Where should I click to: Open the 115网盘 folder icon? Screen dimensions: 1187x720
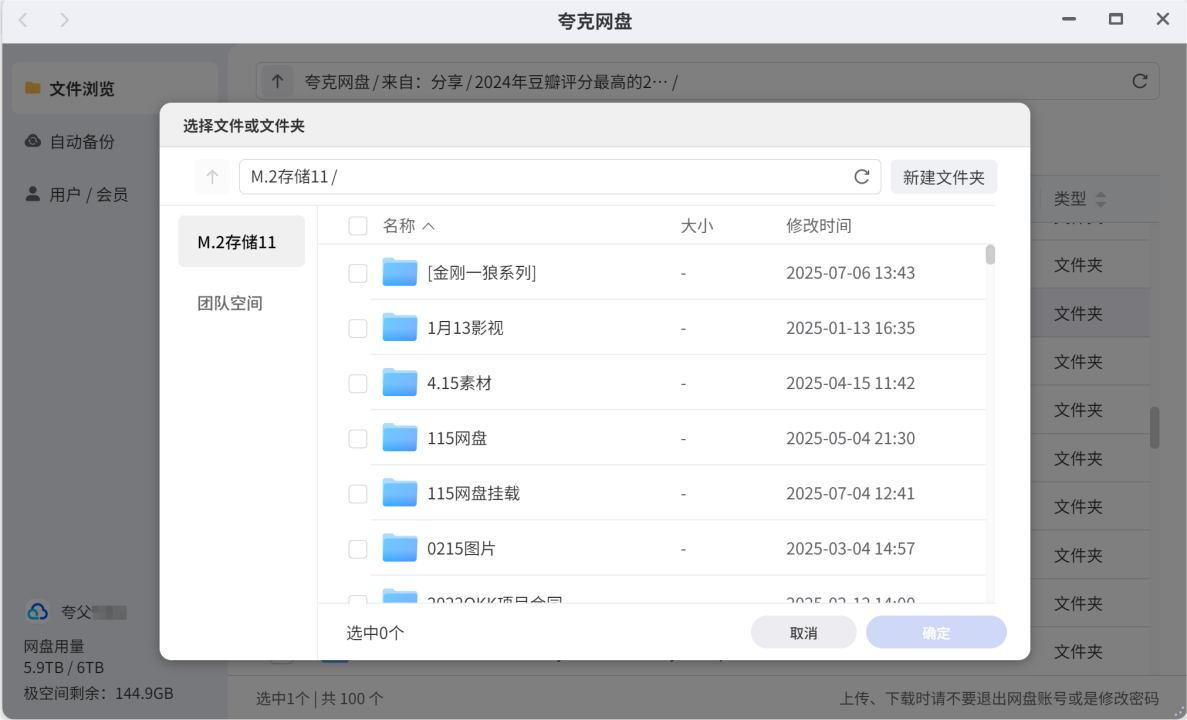click(400, 438)
